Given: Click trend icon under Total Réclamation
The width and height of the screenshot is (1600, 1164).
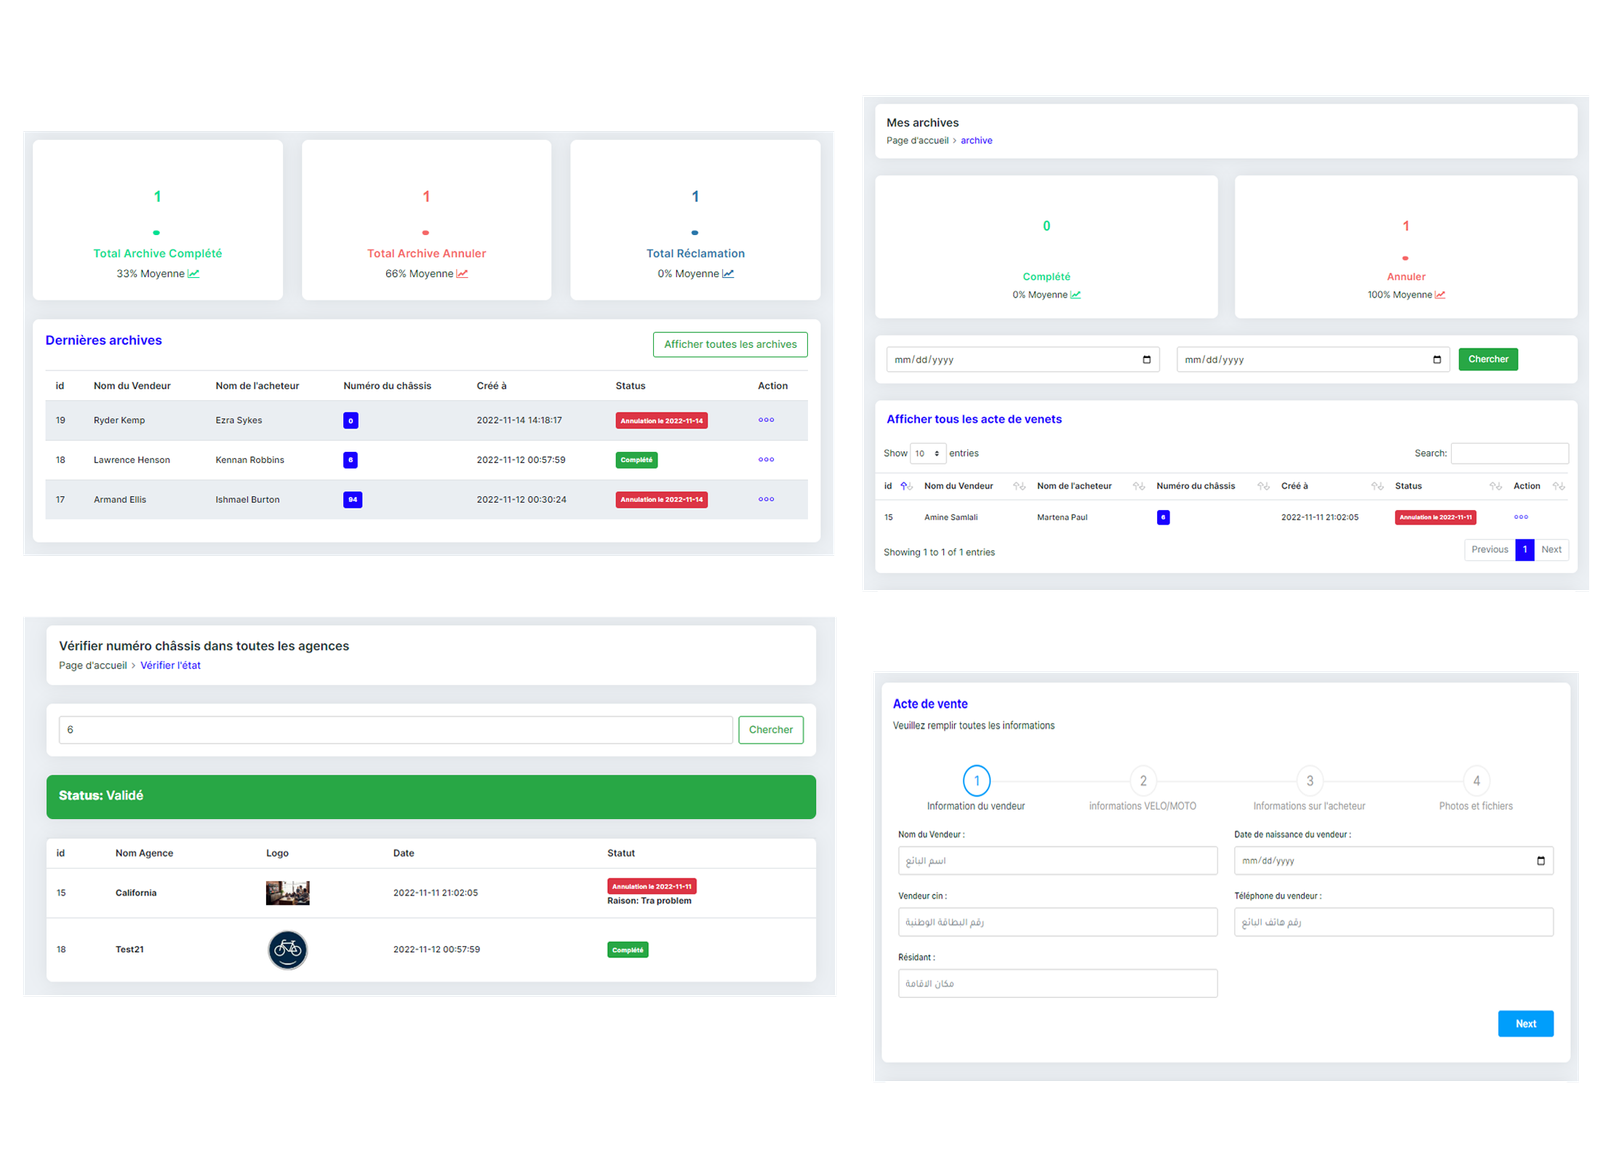Looking at the screenshot, I should click(x=728, y=274).
